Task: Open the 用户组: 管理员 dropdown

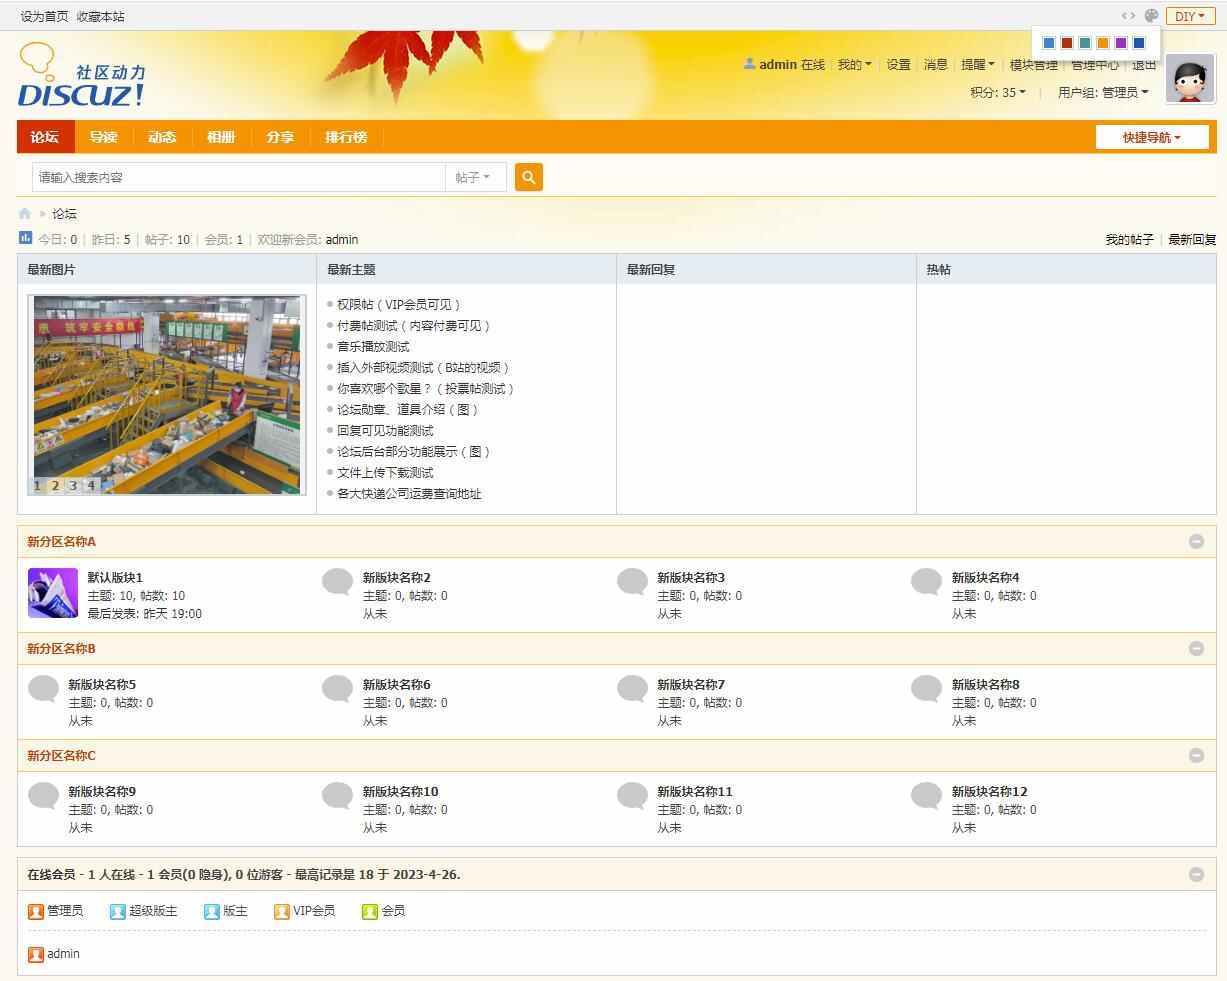Action: tap(1103, 92)
